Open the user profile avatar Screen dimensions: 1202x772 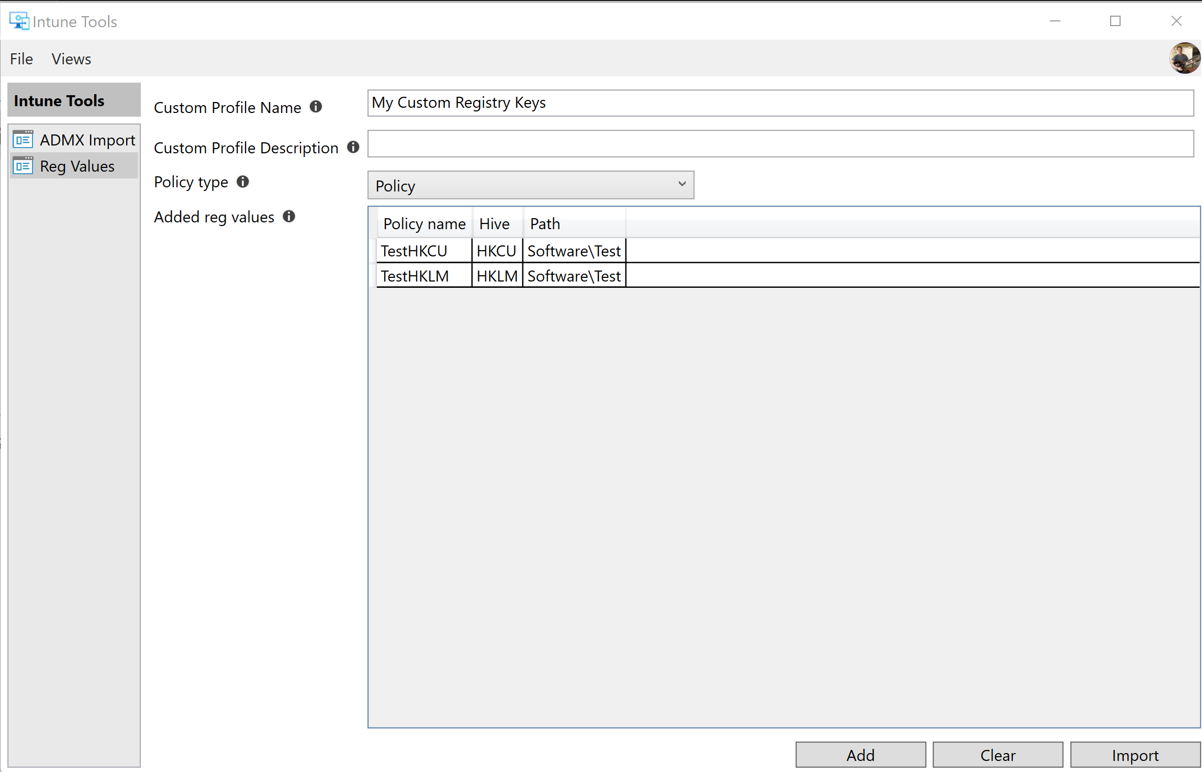pyautogui.click(x=1185, y=58)
